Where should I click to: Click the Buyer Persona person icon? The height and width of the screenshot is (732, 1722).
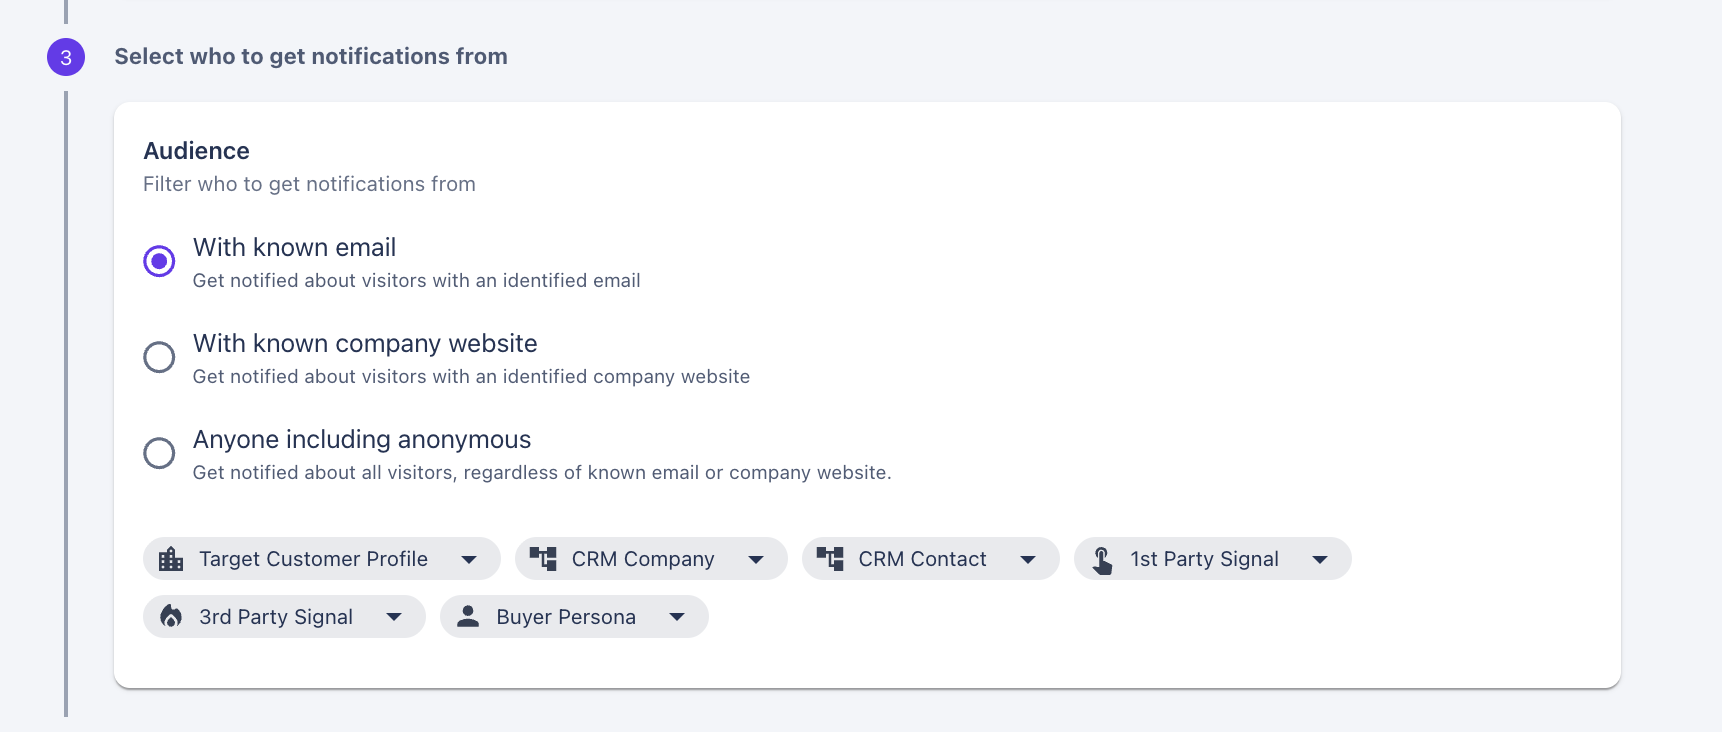pyautogui.click(x=468, y=617)
